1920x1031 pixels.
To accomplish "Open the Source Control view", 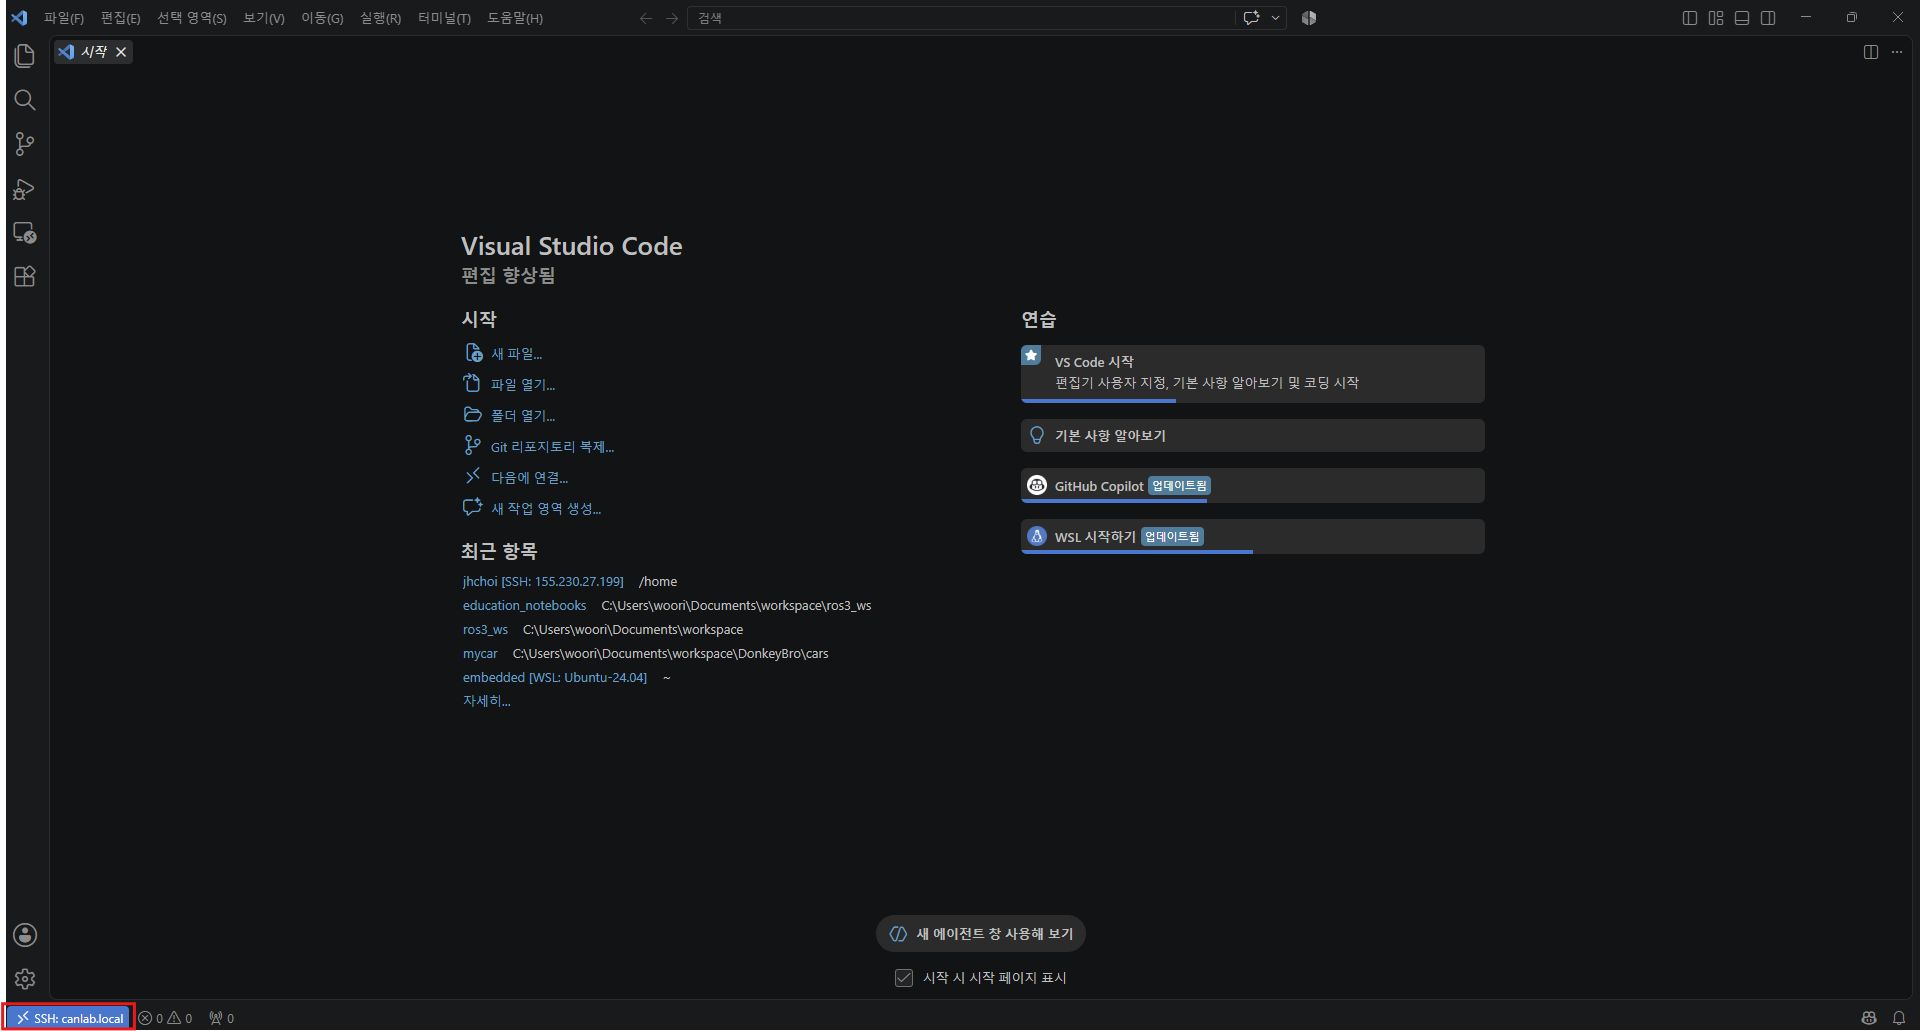I will tap(25, 144).
